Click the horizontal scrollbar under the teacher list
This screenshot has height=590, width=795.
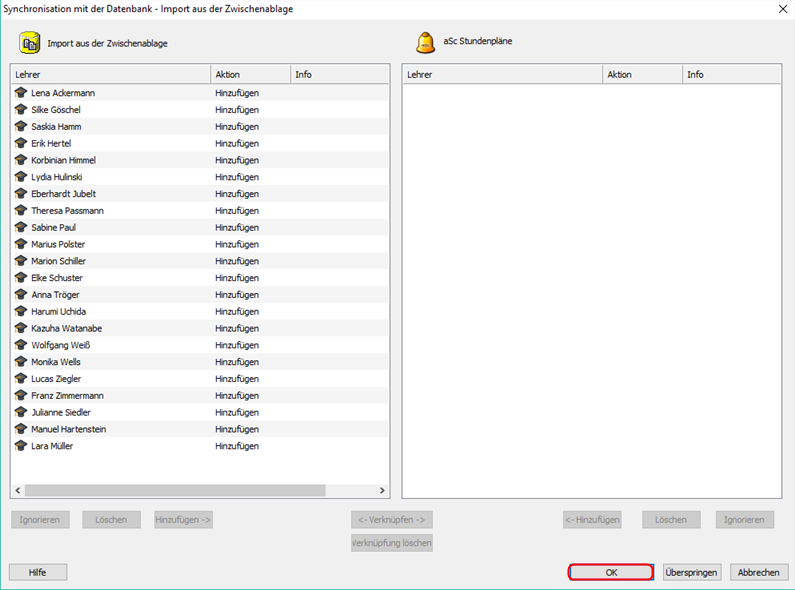tap(175, 490)
